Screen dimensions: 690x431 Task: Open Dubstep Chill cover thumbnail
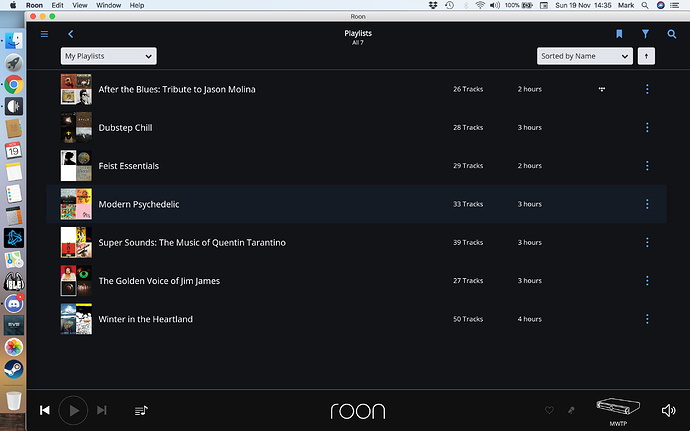tap(76, 127)
